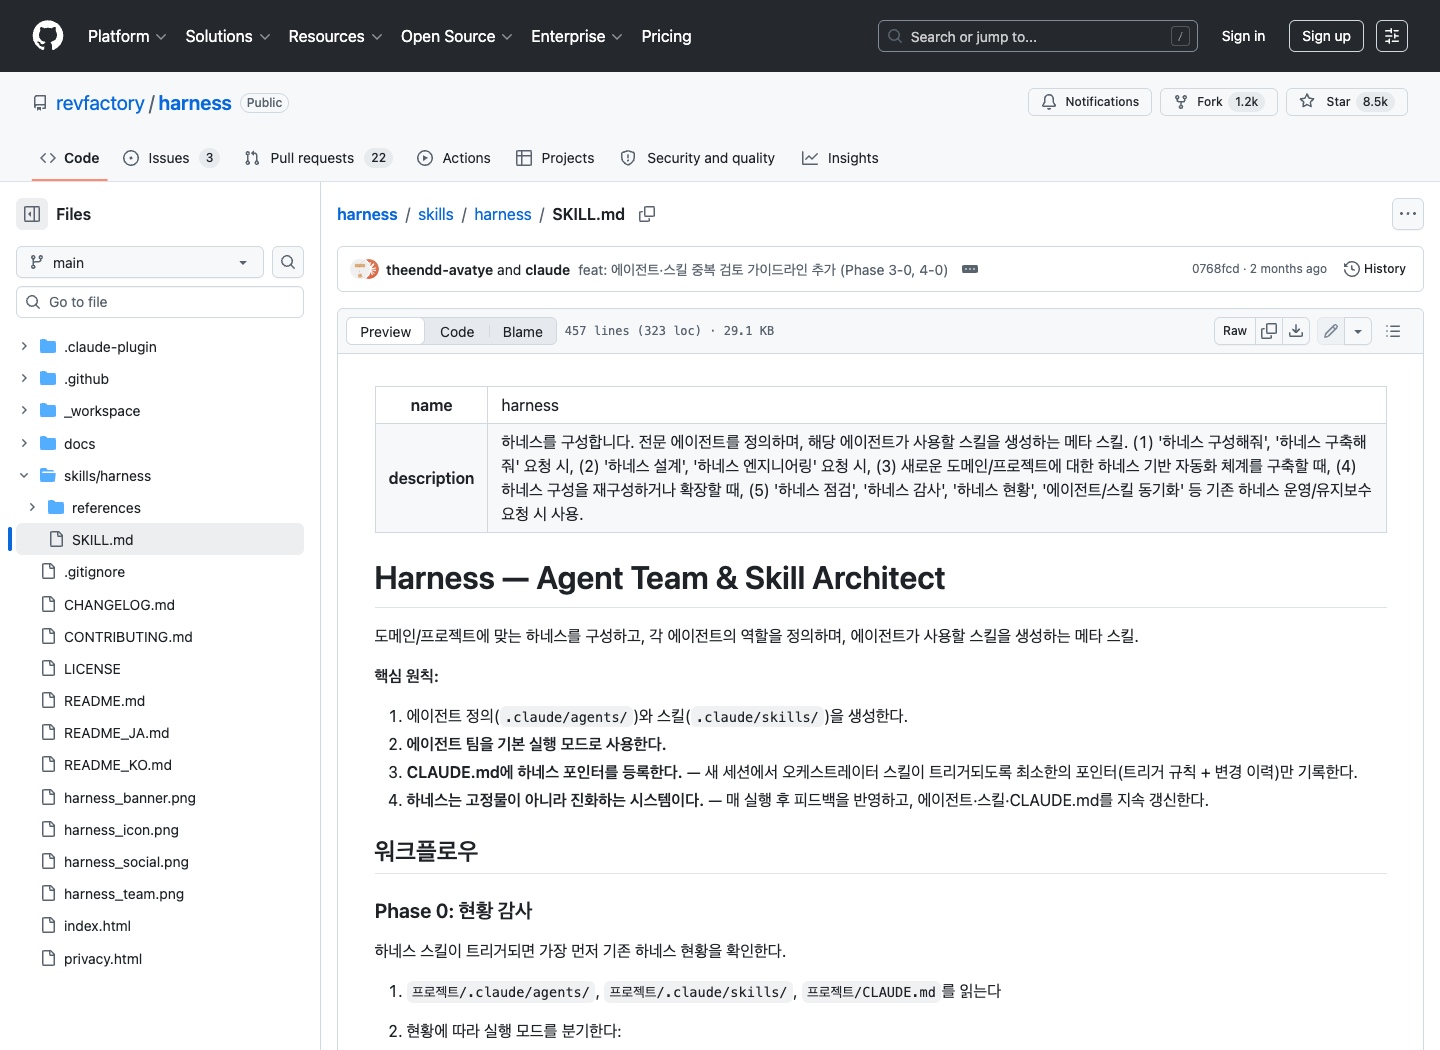Click the search files magnifier button
Image resolution: width=1440 pixels, height=1050 pixels.
288,262
